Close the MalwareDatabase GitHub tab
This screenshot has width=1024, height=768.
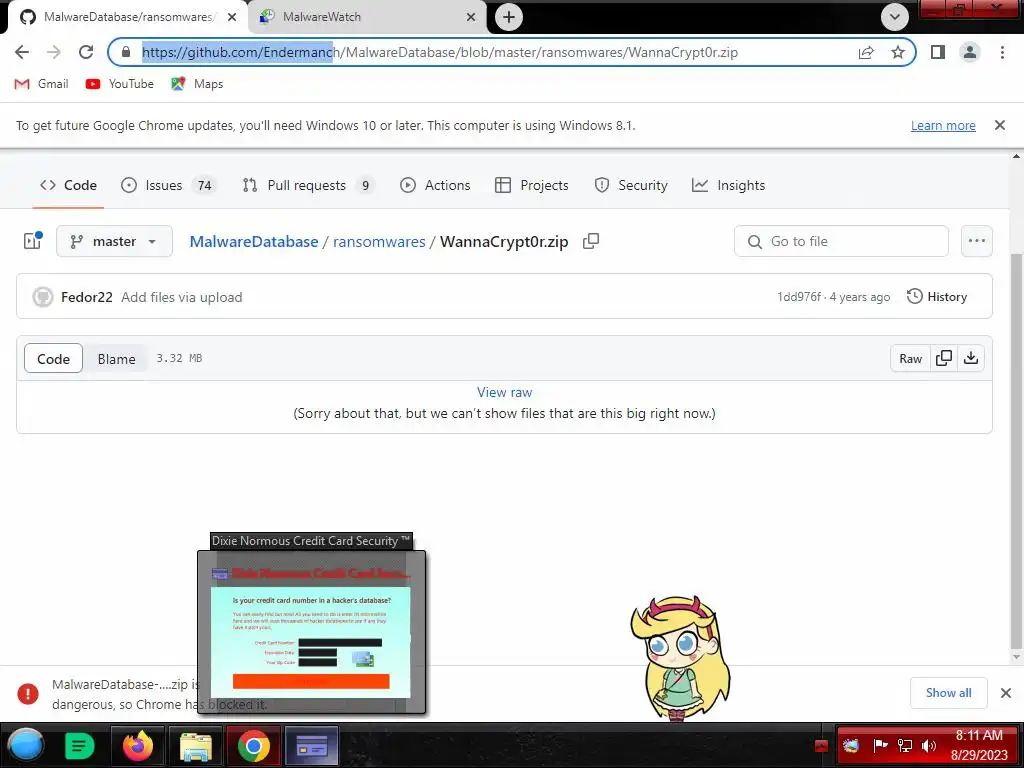click(232, 17)
